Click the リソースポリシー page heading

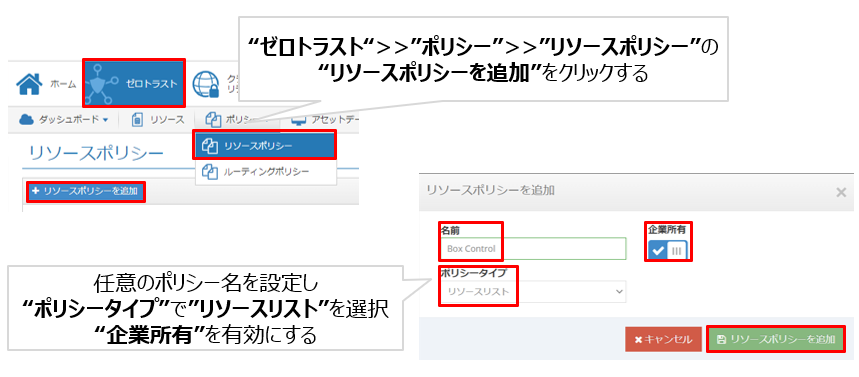click(x=96, y=153)
